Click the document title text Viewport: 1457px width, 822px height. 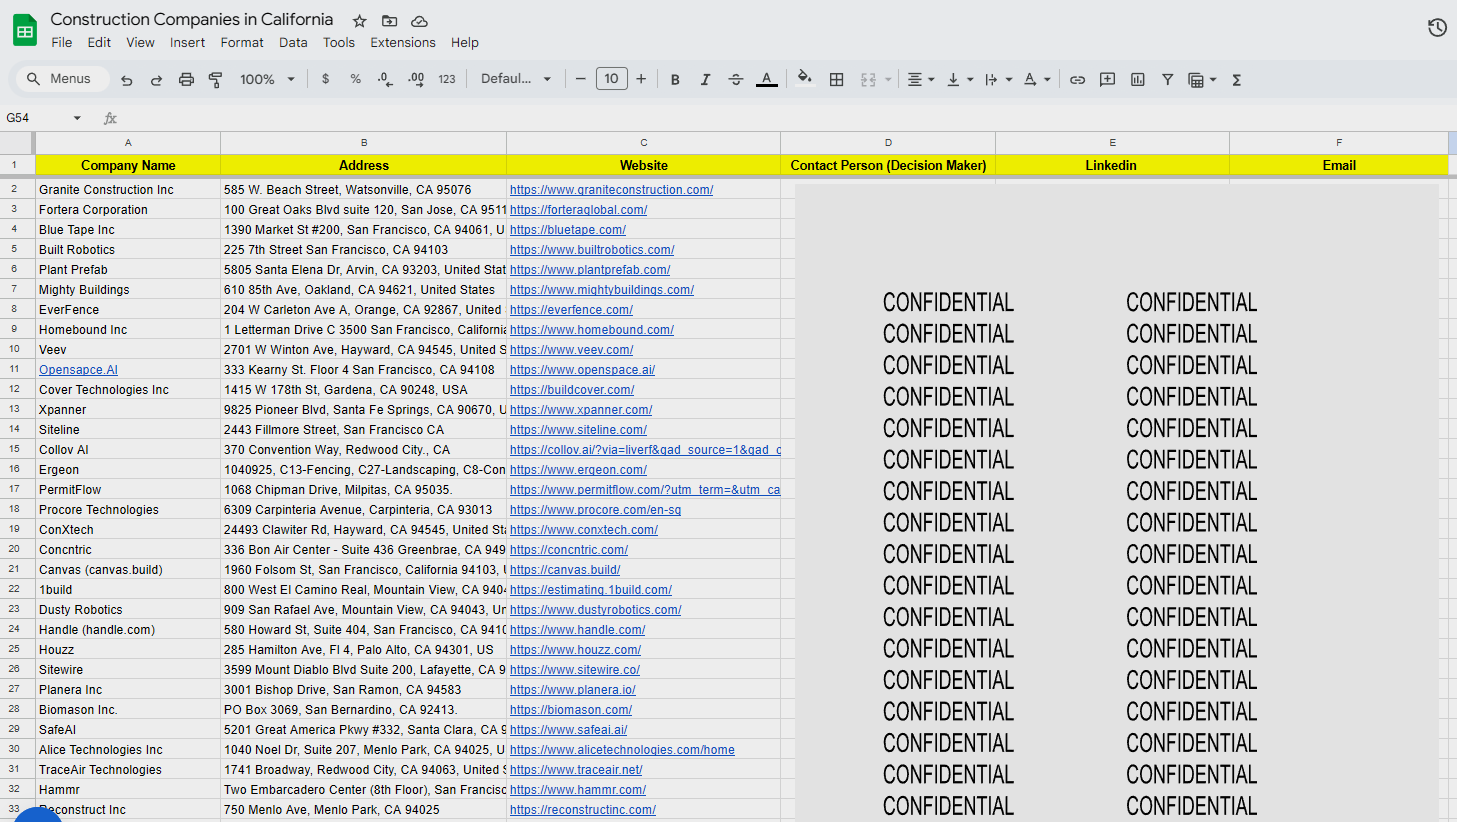(x=192, y=19)
